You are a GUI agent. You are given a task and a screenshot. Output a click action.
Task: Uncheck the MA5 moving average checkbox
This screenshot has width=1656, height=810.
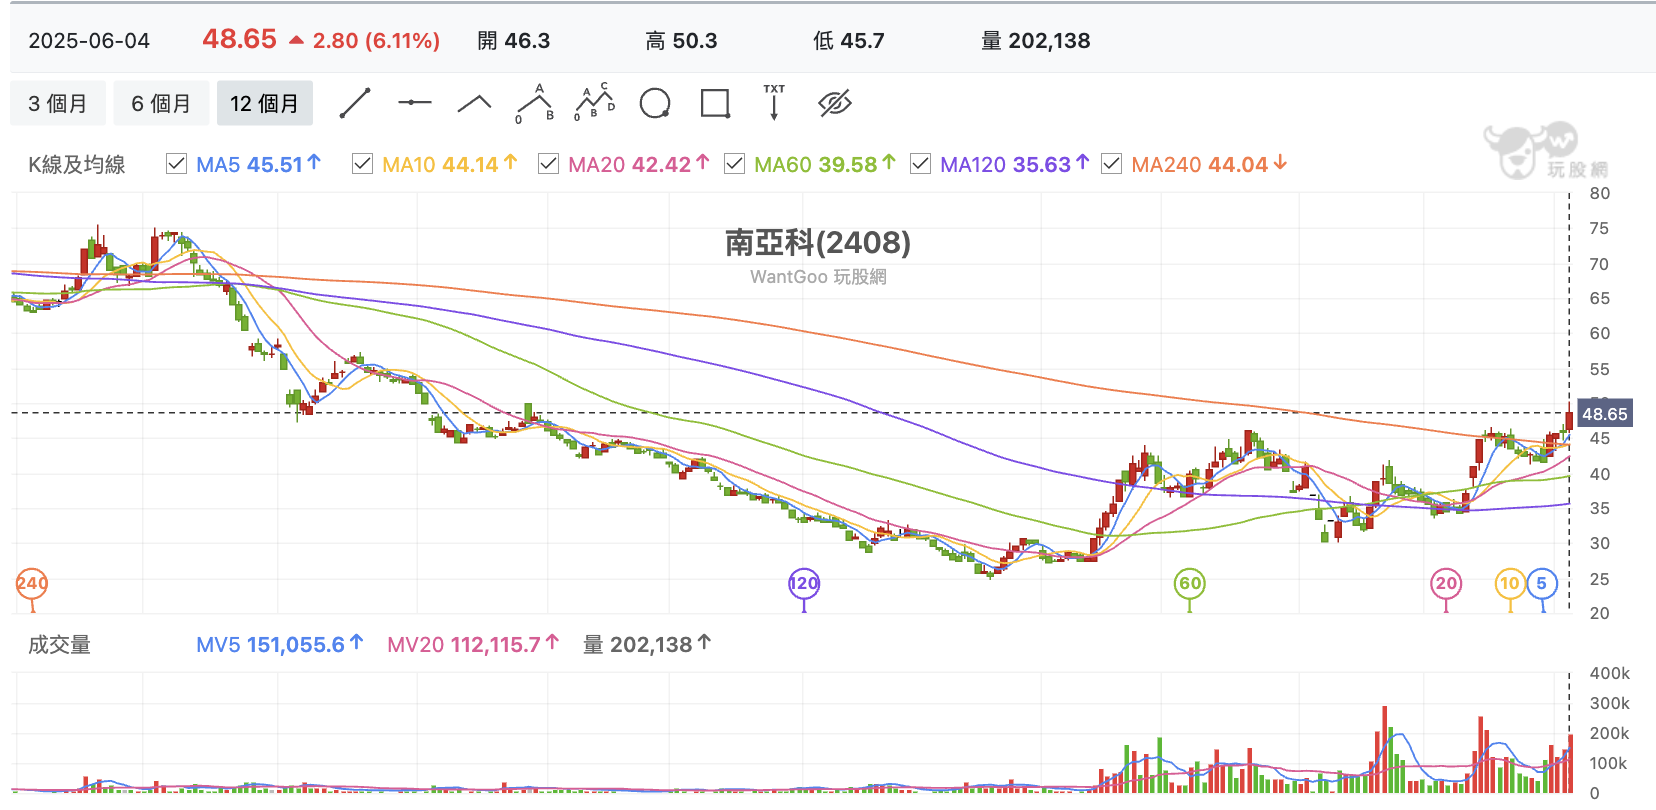click(x=176, y=163)
